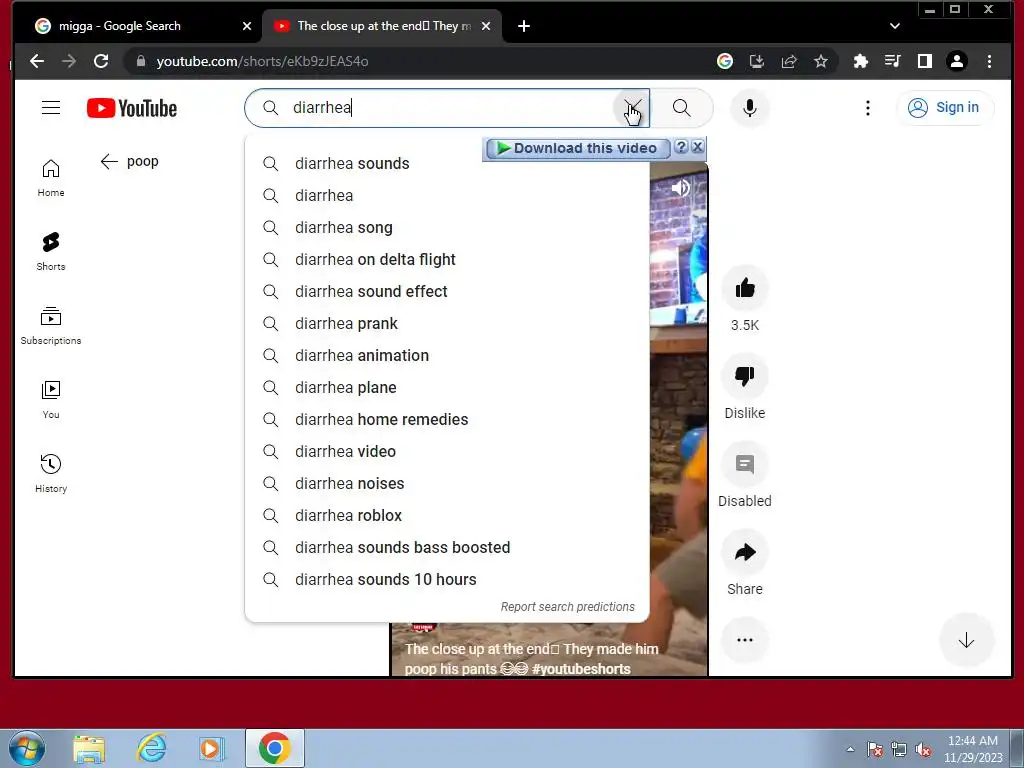This screenshot has width=1024, height=768.
Task: Open Chrome three-dot main menu
Action: 989,61
